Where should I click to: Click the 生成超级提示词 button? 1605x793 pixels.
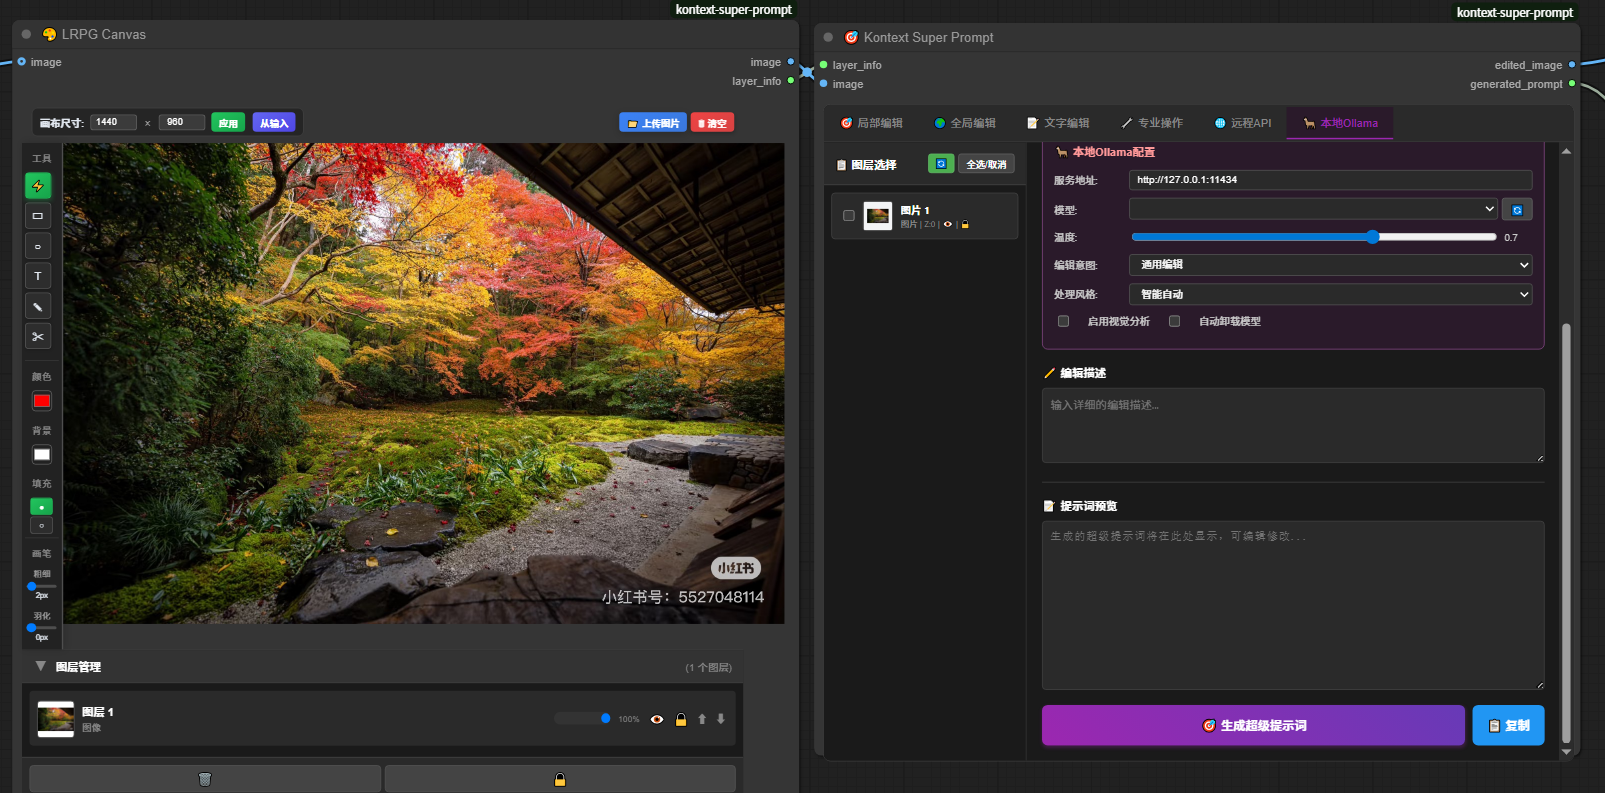pyautogui.click(x=1253, y=726)
